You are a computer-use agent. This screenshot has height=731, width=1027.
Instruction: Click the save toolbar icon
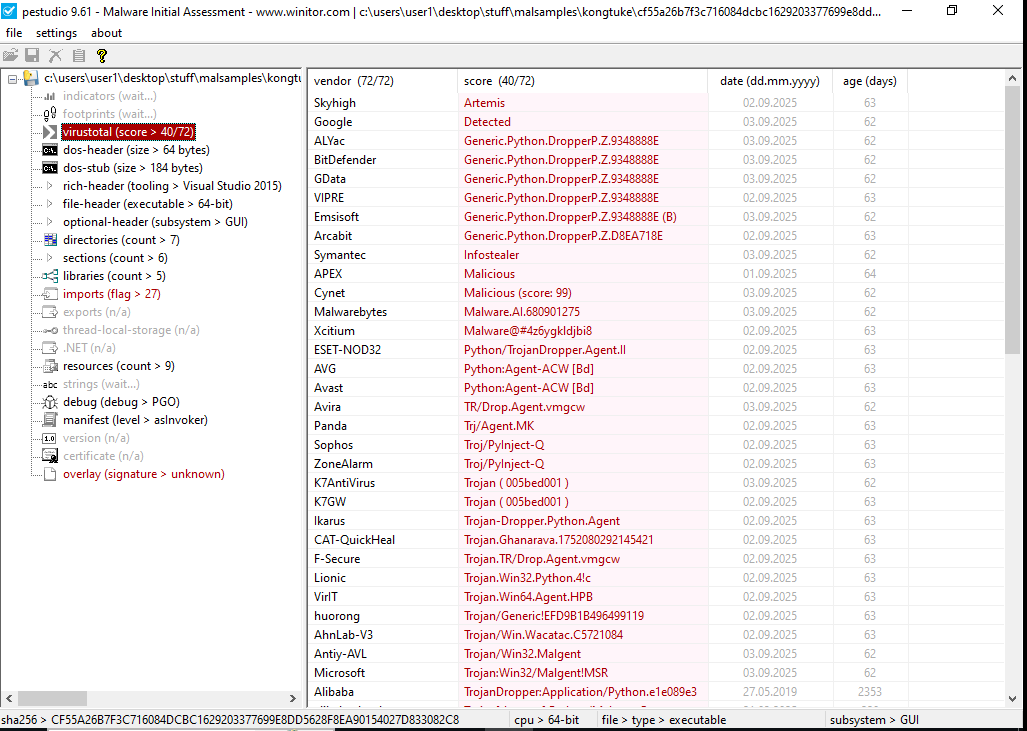pos(32,56)
